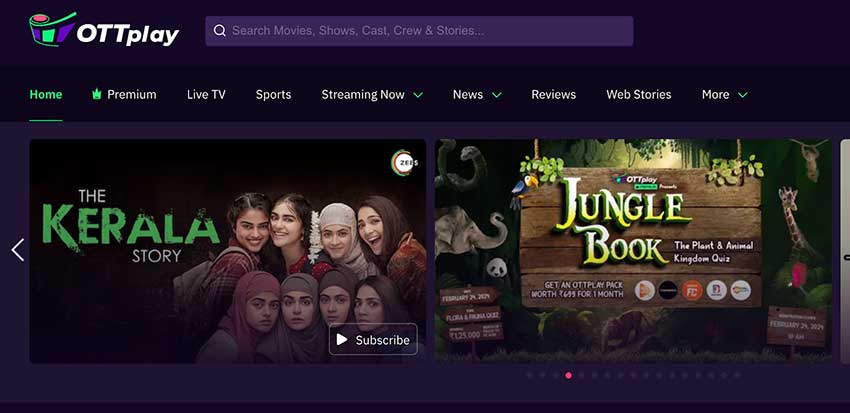Open the Reviews page

(x=553, y=94)
